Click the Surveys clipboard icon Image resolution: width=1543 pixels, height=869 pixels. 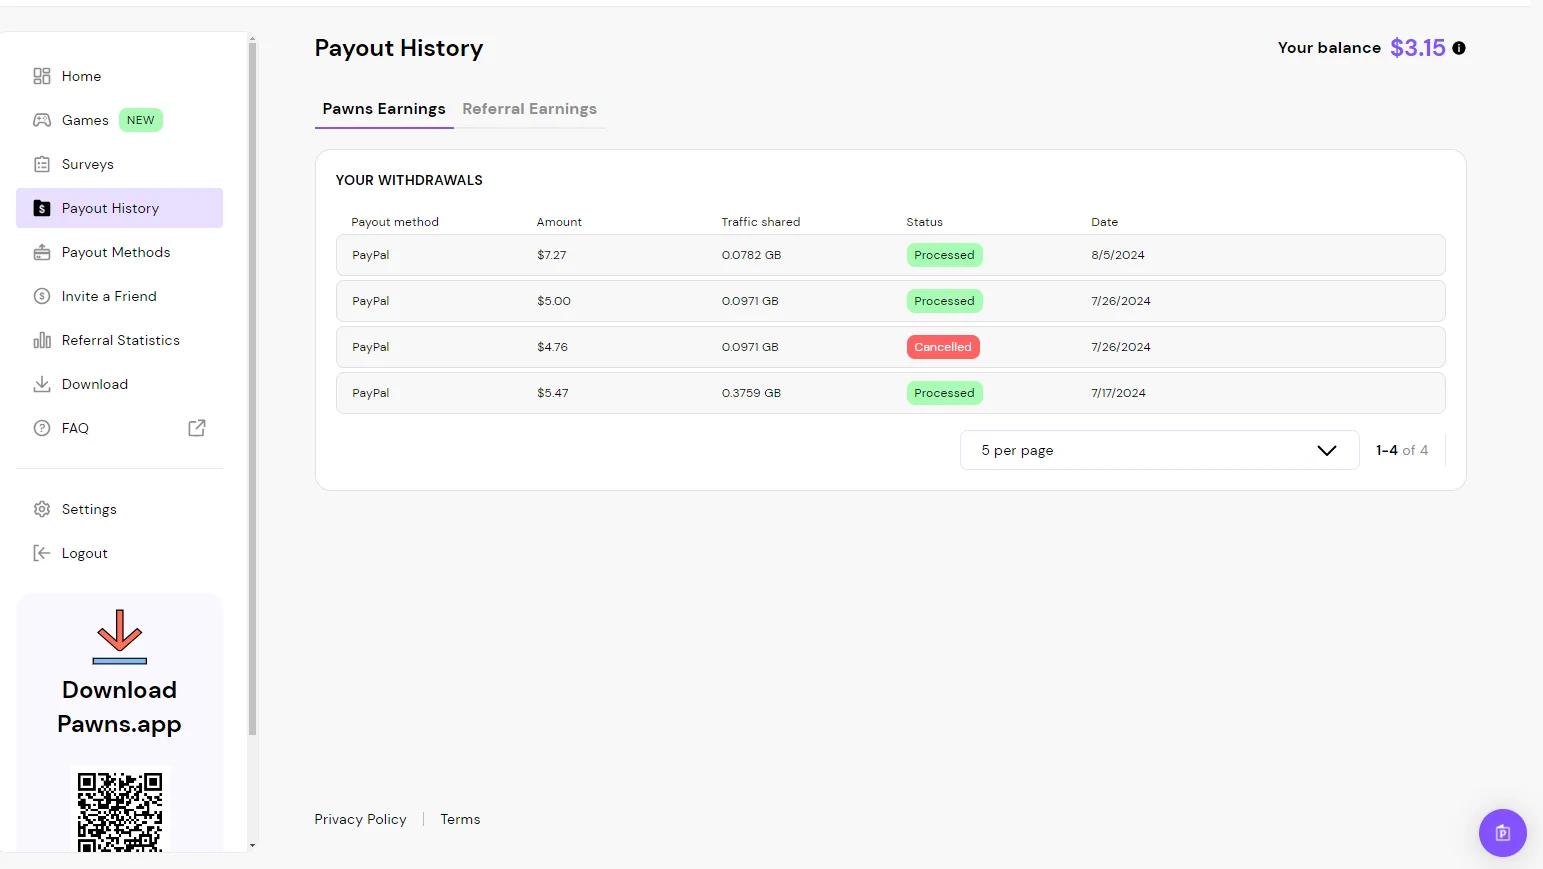[x=42, y=164]
